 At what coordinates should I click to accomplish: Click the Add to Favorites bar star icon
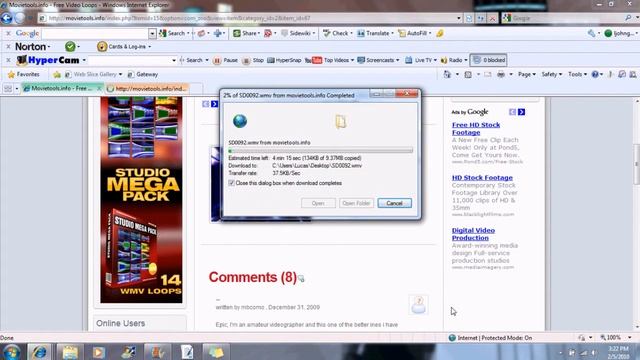(57, 75)
